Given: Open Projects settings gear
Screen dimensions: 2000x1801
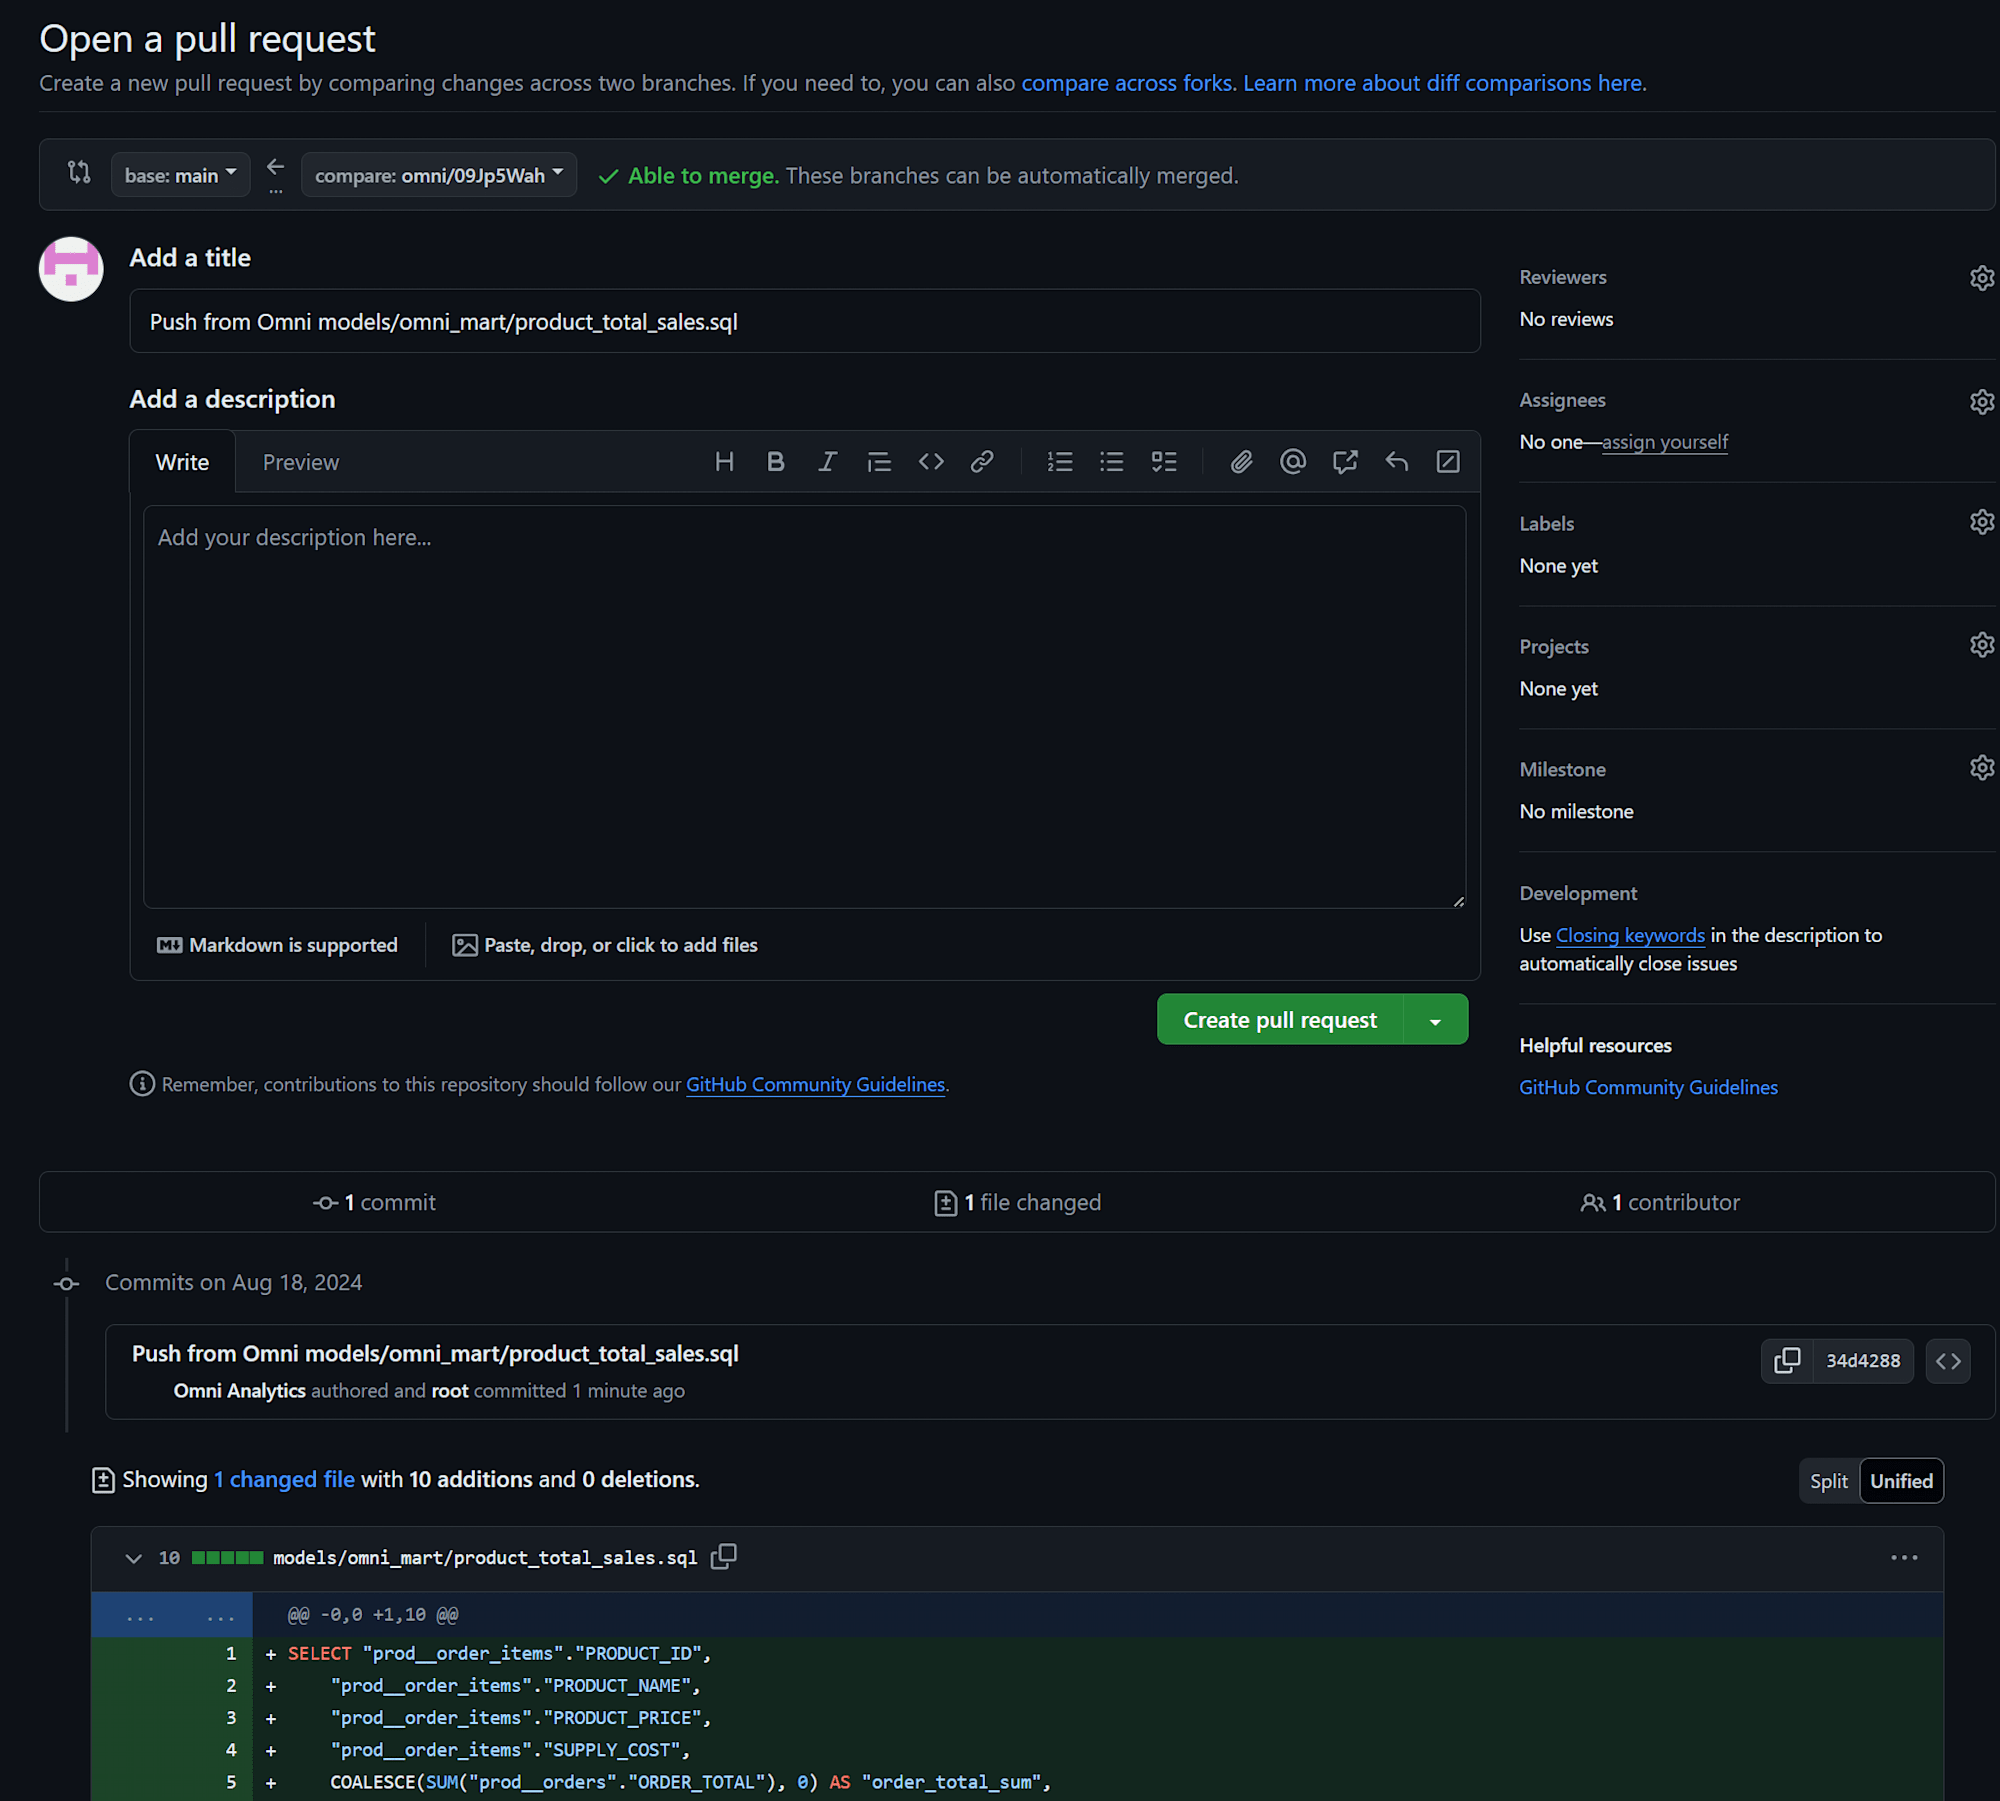Looking at the screenshot, I should coord(1982,645).
